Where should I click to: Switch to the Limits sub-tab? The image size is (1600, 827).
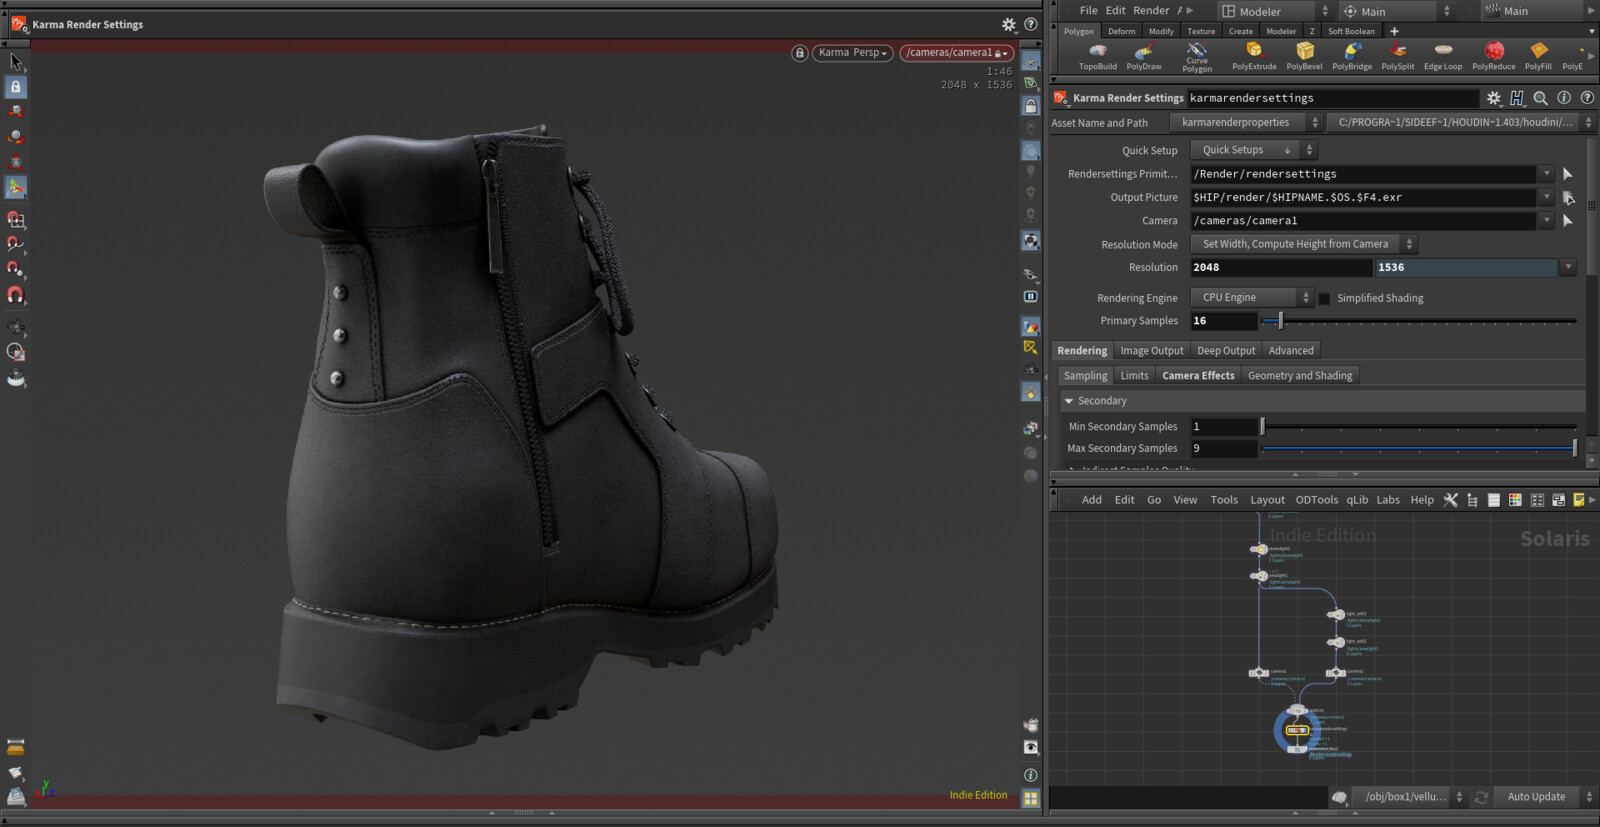[x=1134, y=376]
